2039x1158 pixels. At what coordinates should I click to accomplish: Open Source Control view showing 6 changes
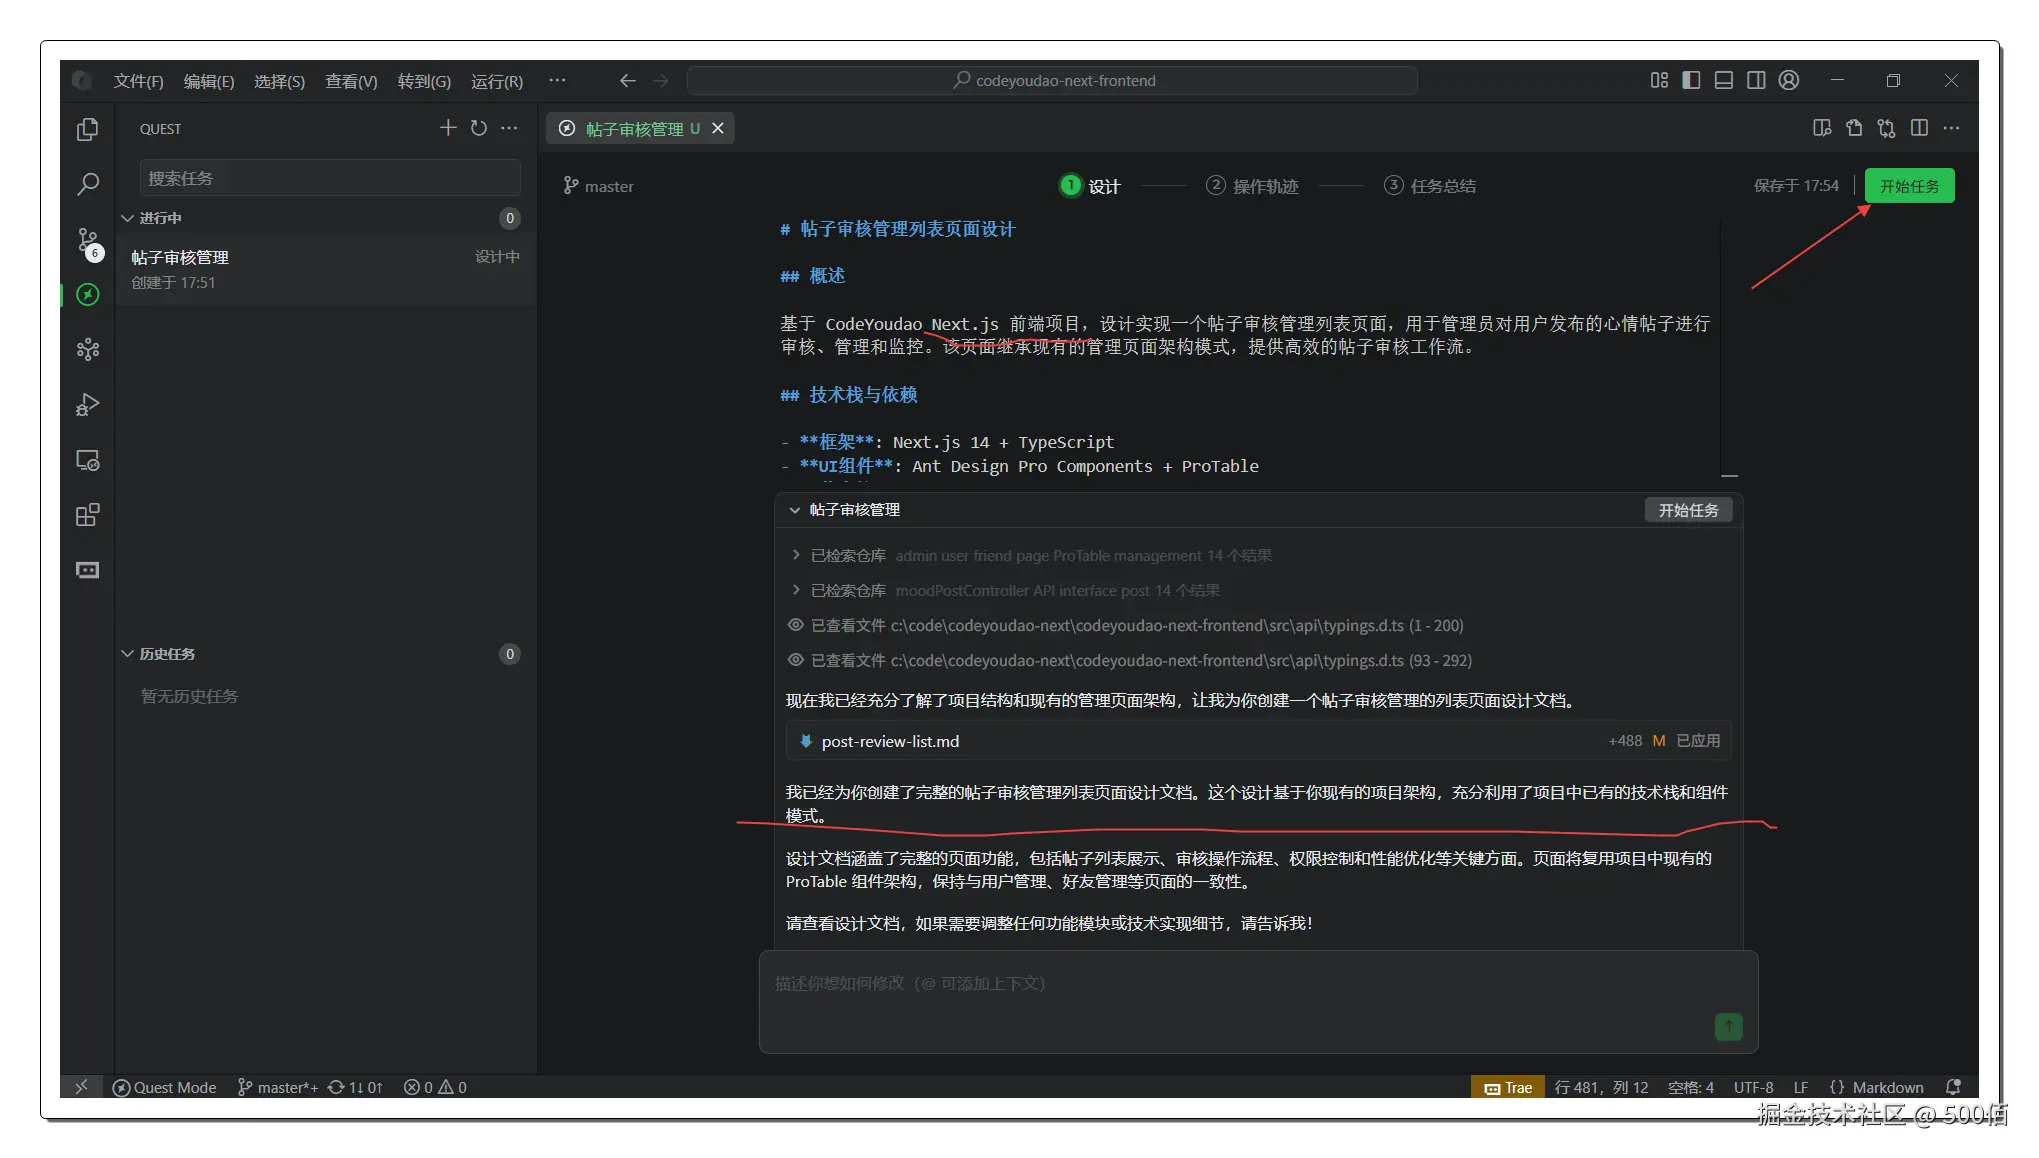[87, 240]
